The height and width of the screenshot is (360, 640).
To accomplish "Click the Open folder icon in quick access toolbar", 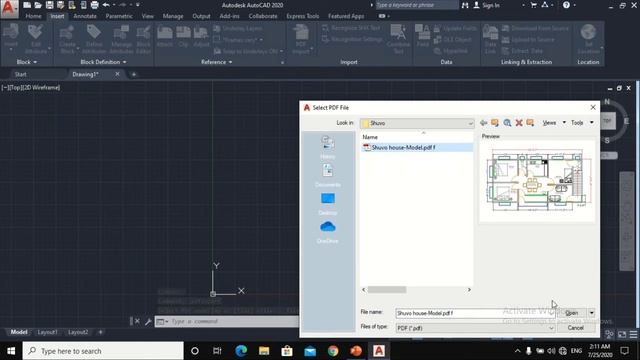I will [x=38, y=5].
